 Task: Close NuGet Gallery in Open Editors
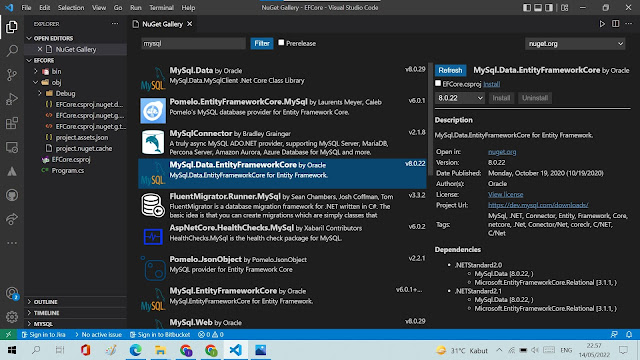40,49
